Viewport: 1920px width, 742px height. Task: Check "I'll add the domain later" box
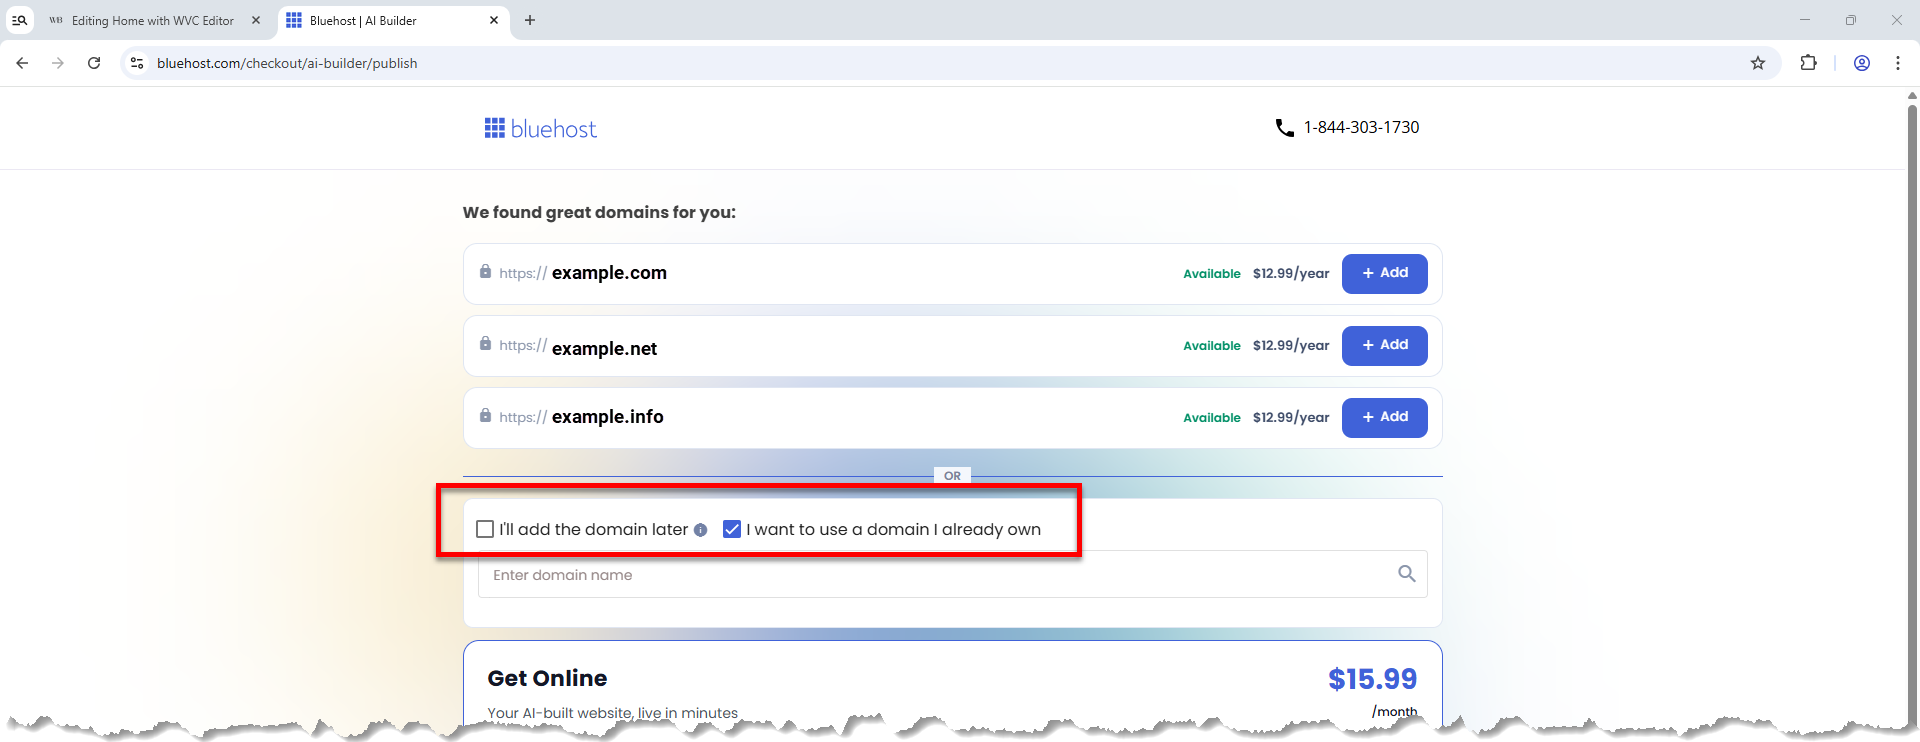click(x=485, y=529)
